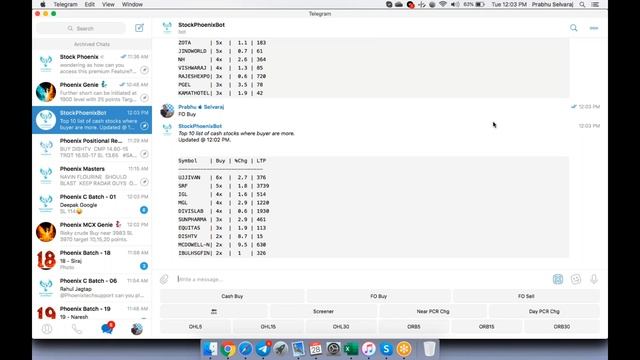Open the more options ellipsis in the chat header
This screenshot has height=360, width=640.
pos(593,28)
